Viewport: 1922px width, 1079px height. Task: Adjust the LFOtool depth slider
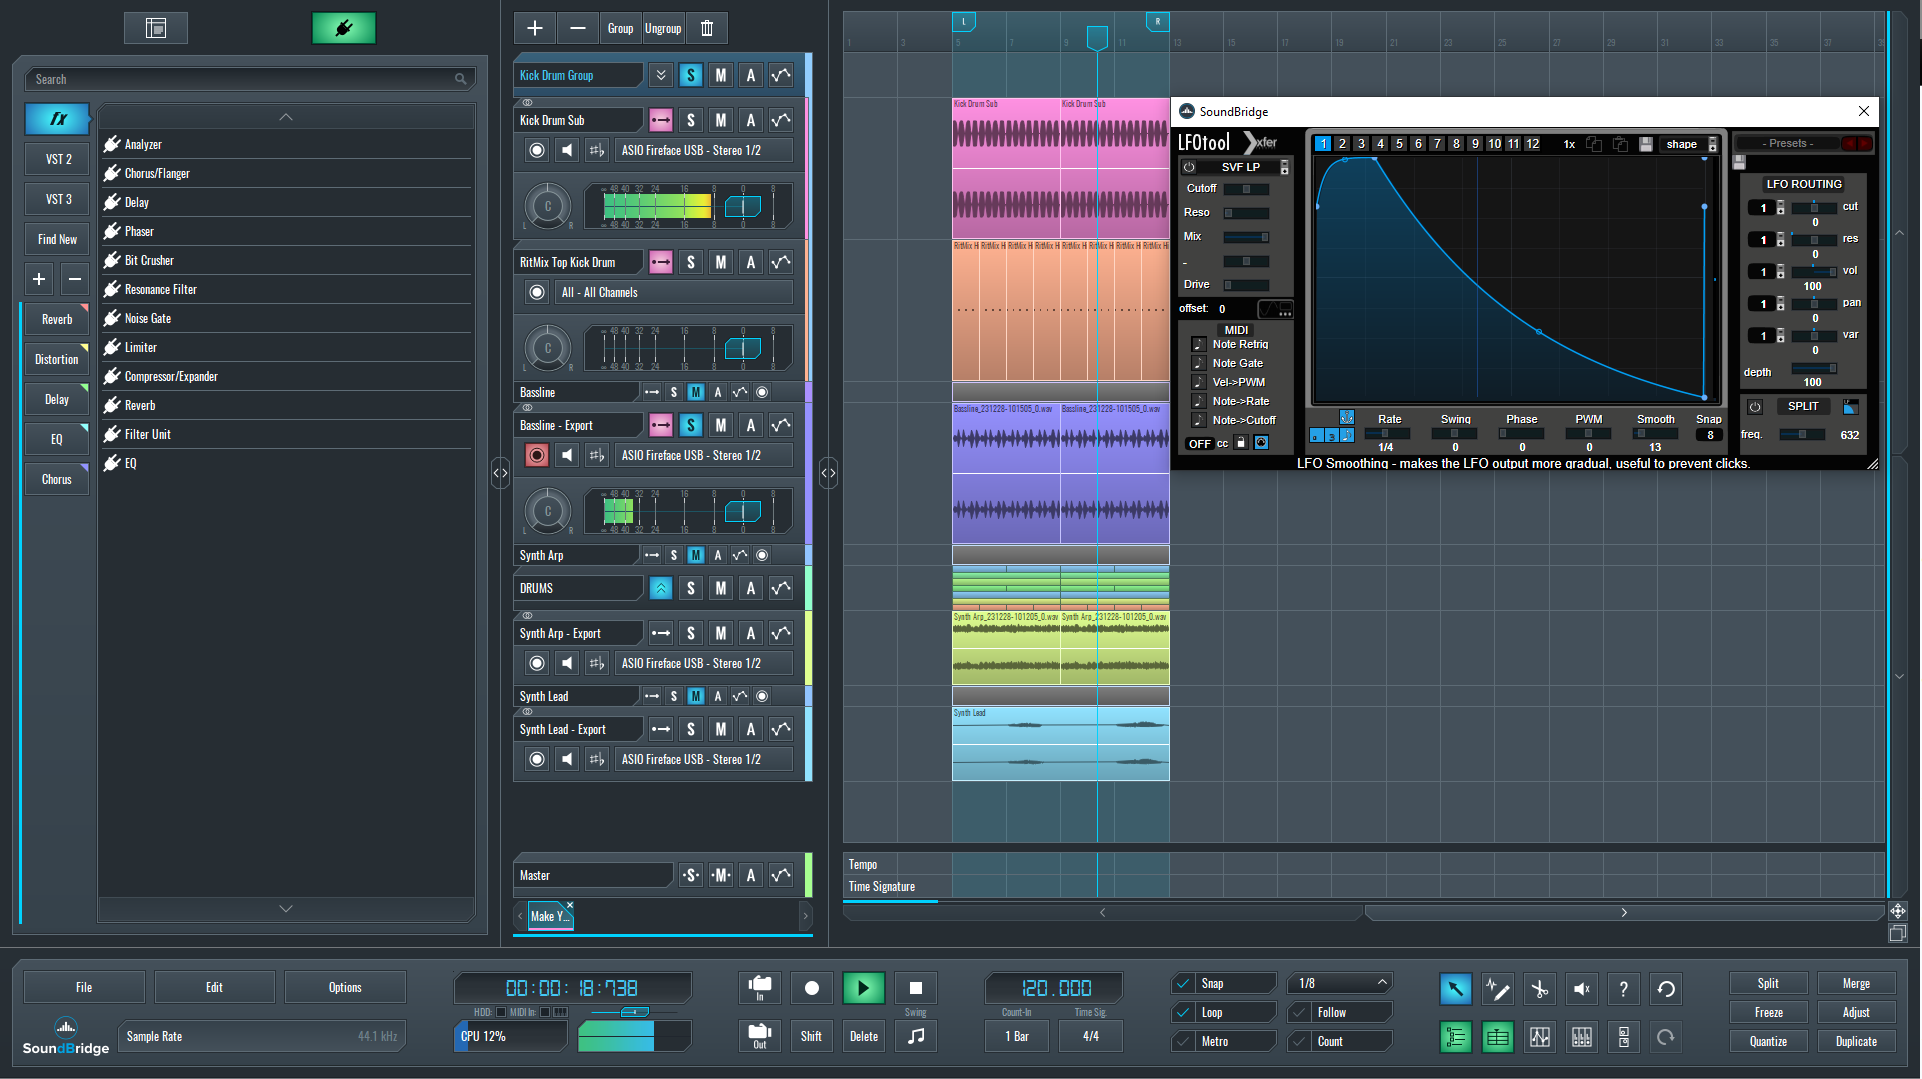coord(1813,368)
